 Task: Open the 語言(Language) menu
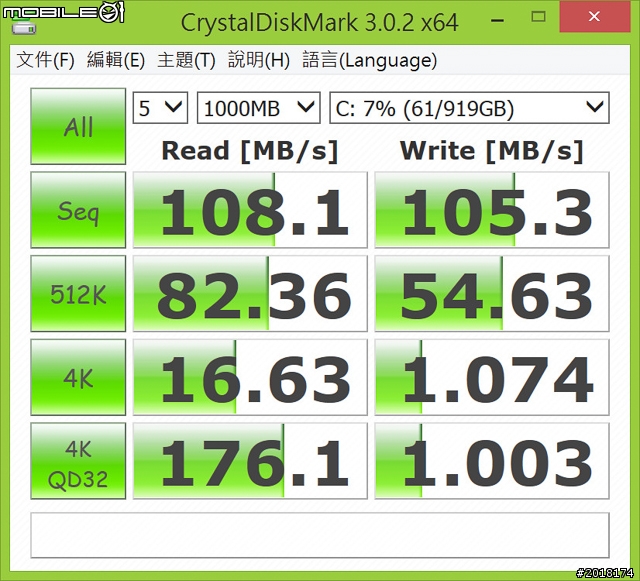pyautogui.click(x=370, y=60)
